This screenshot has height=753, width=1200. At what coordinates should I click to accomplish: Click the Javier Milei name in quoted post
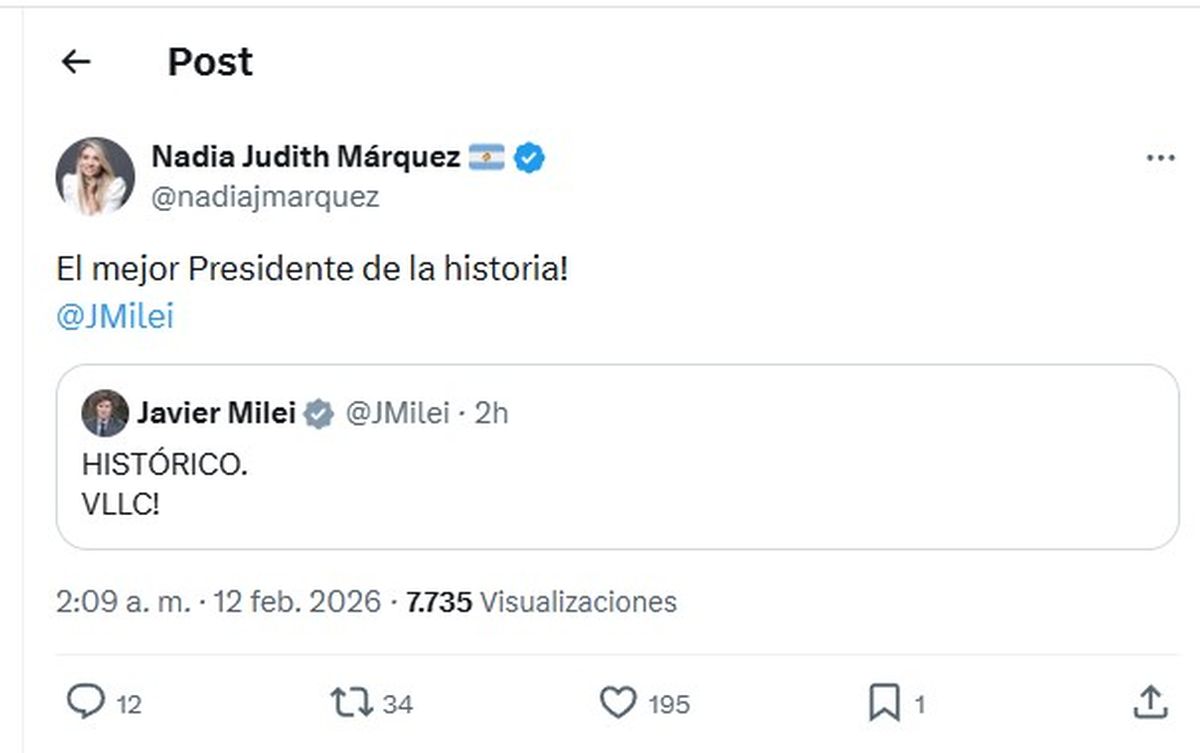point(216,413)
